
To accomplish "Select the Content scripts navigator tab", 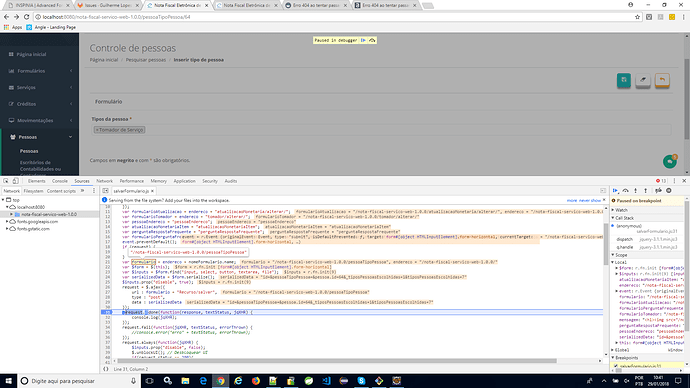I will click(x=61, y=191).
